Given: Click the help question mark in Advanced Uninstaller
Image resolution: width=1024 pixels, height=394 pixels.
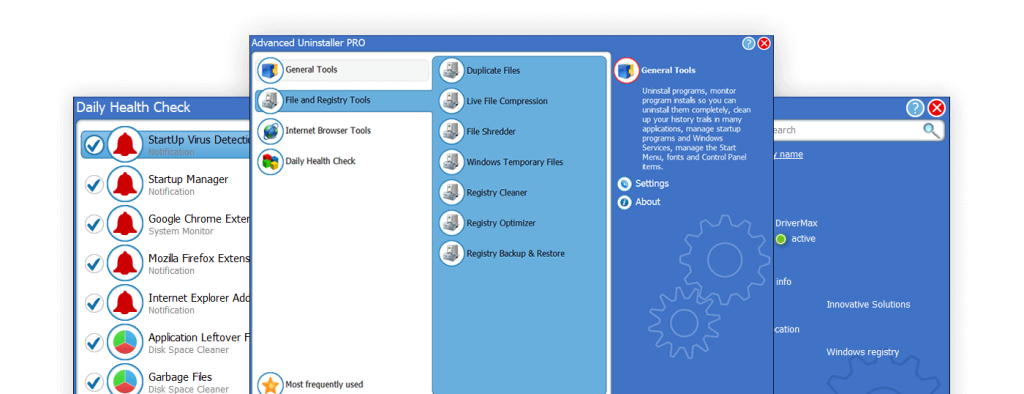Looking at the screenshot, I should point(748,44).
